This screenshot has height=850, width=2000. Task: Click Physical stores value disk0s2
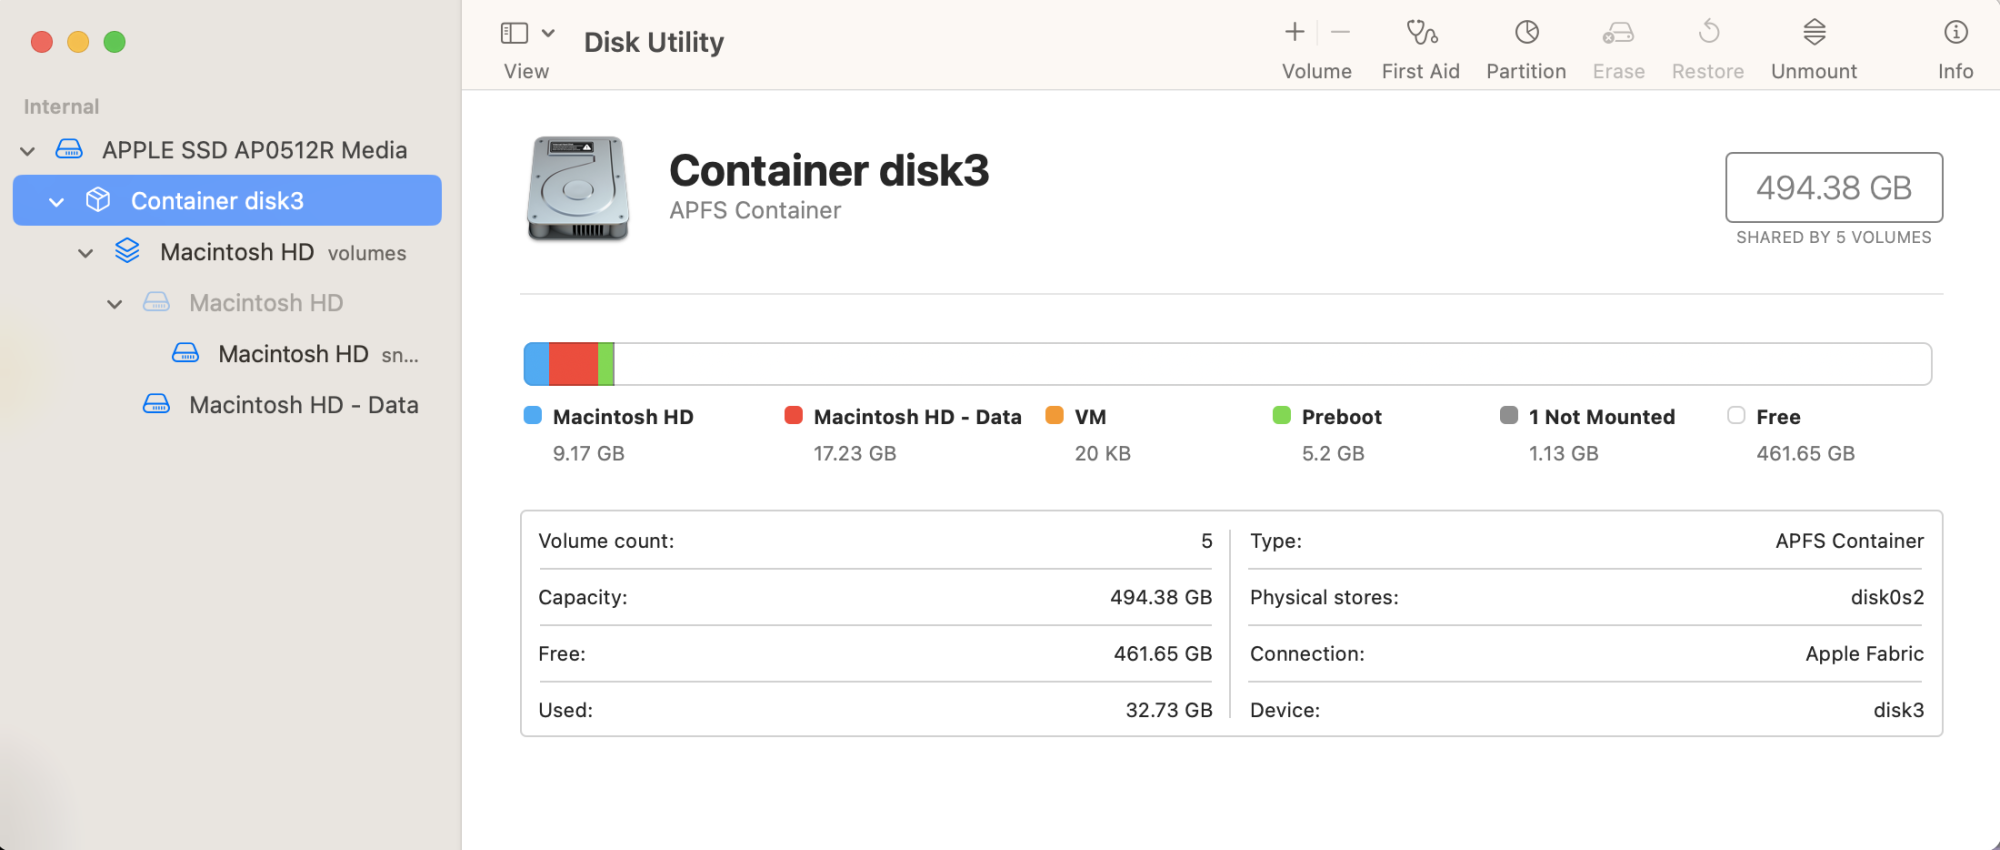(x=1888, y=597)
